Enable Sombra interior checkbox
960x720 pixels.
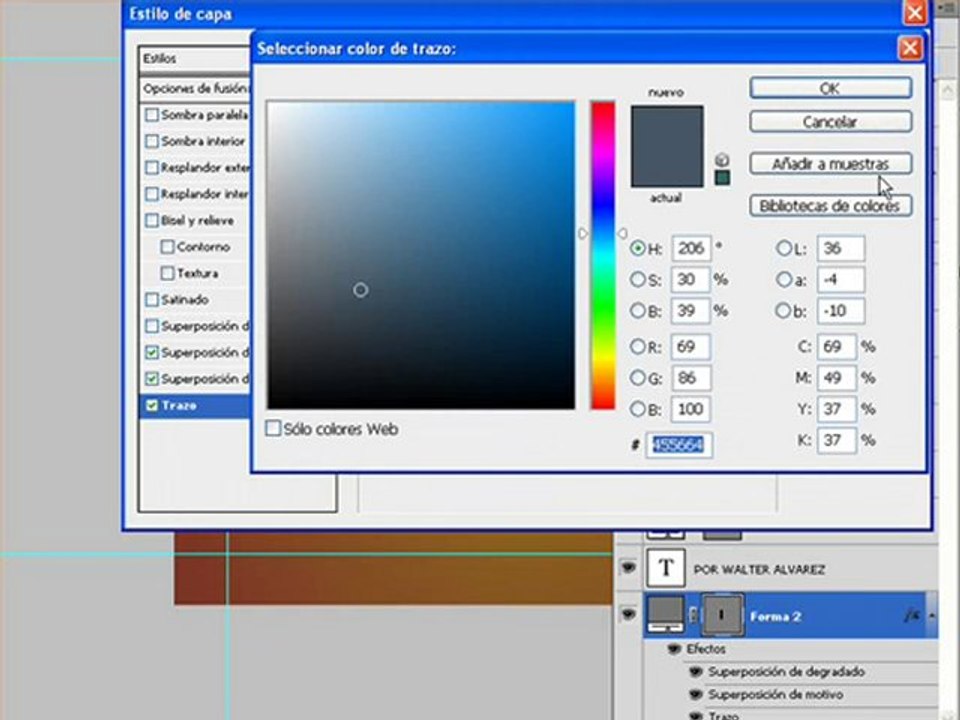pyautogui.click(x=152, y=141)
